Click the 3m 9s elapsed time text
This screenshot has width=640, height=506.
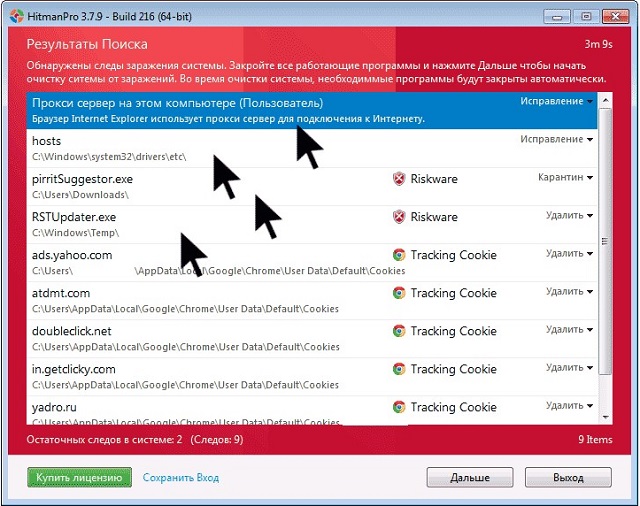coord(598,44)
